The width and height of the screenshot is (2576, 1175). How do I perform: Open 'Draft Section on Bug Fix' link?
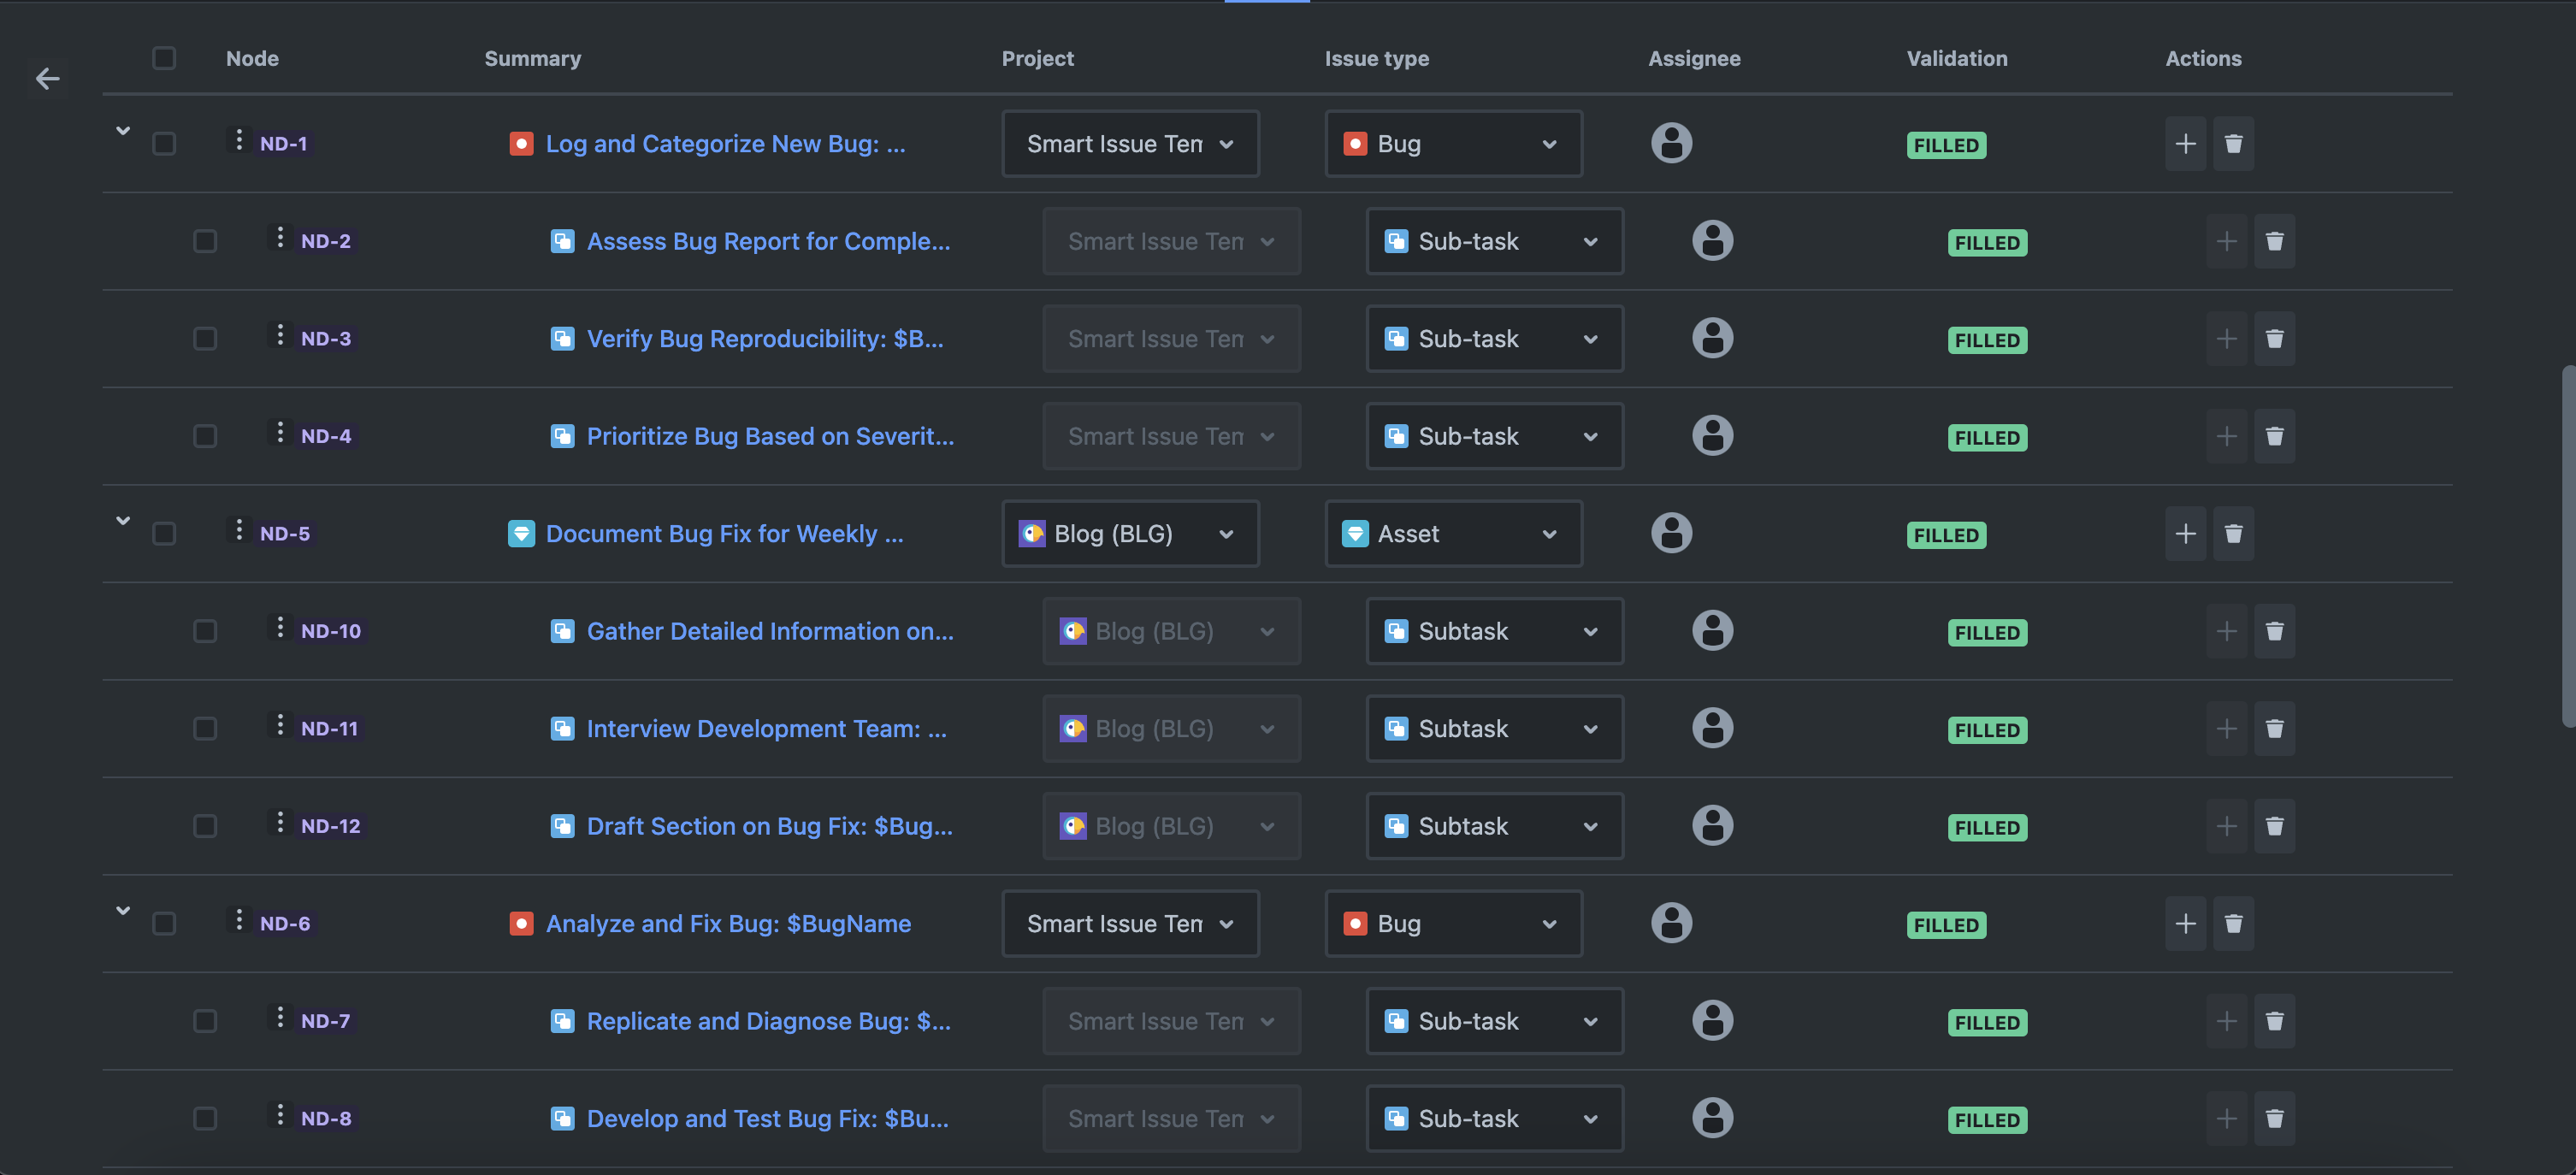coord(769,827)
